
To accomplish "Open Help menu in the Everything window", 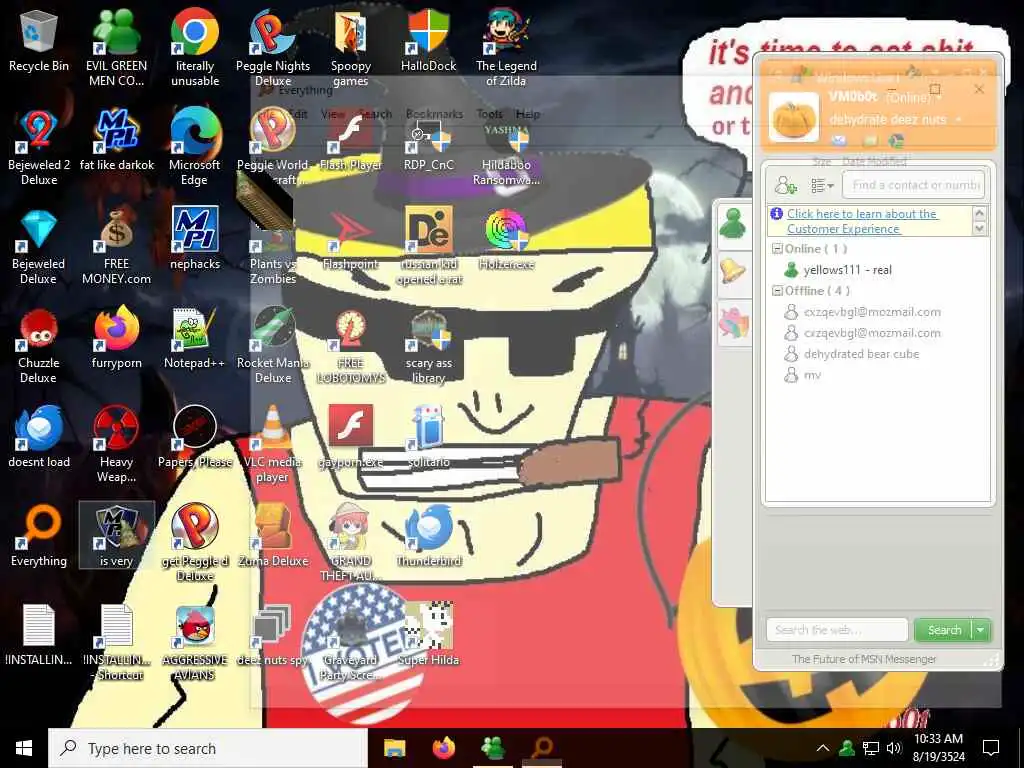I will pos(528,114).
